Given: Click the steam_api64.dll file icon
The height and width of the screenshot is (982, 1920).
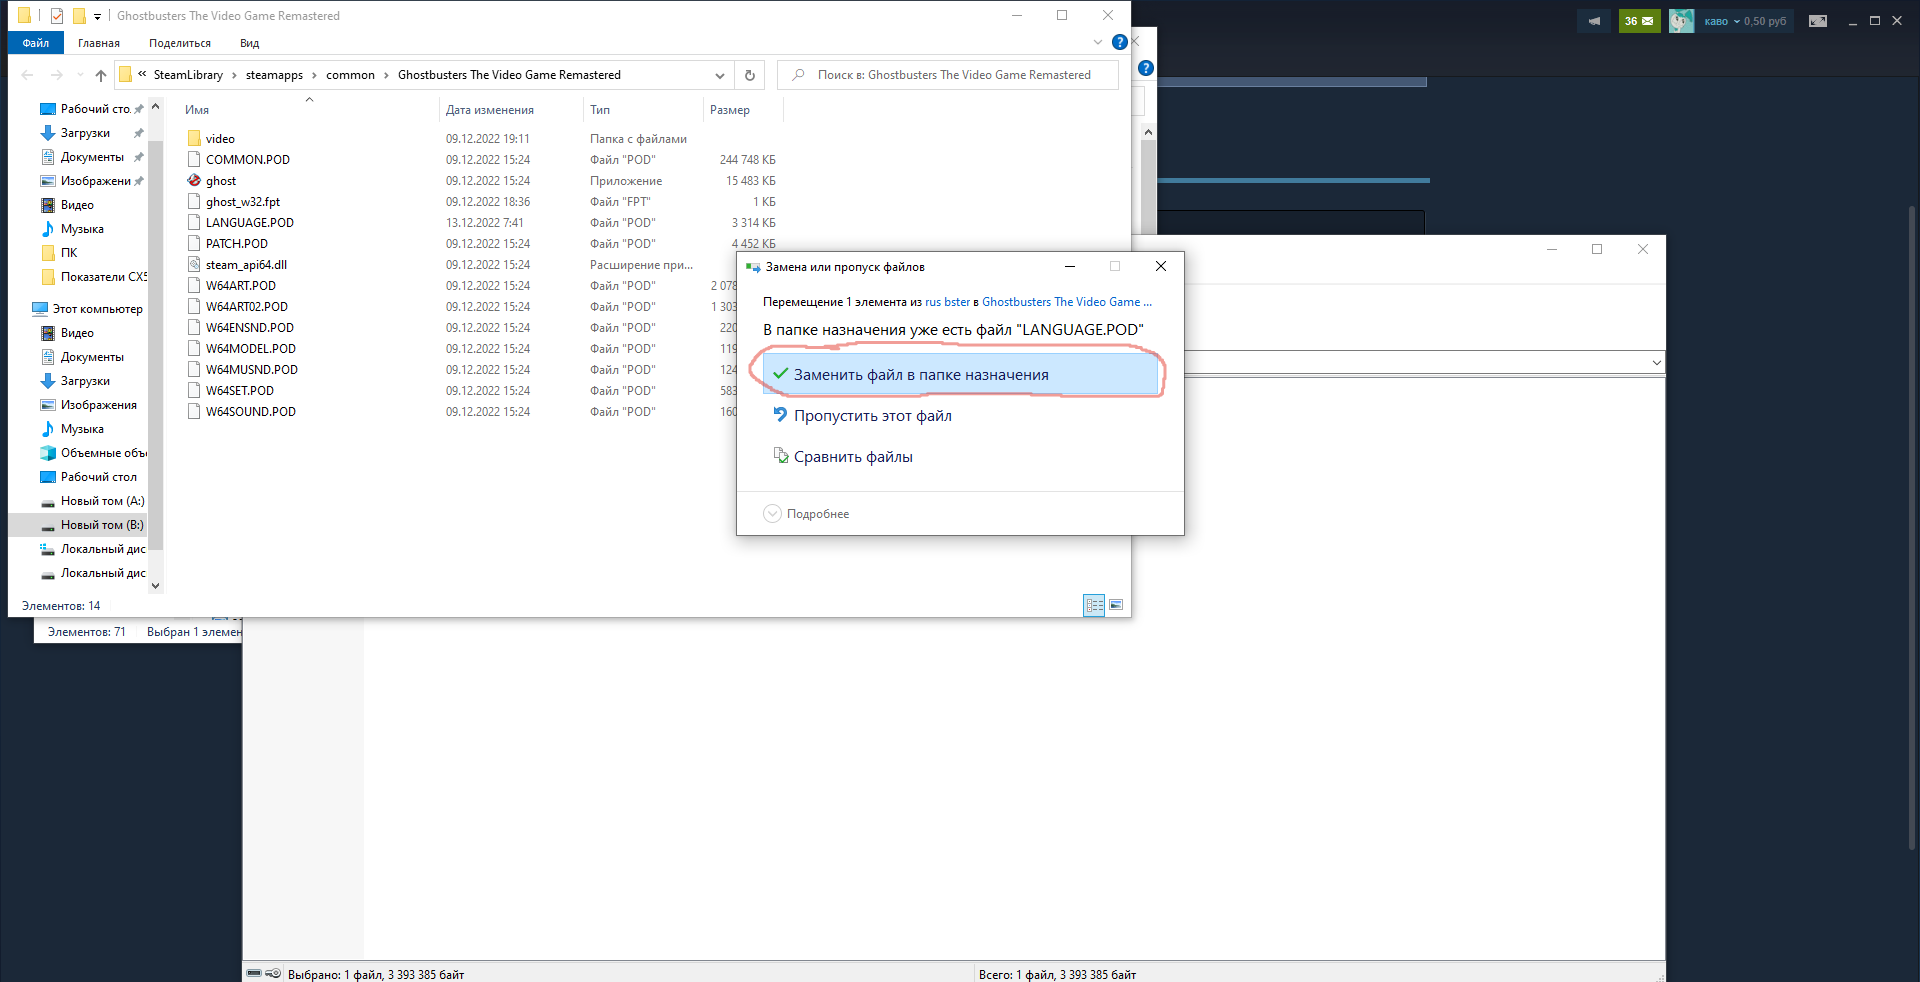Looking at the screenshot, I should (x=194, y=265).
